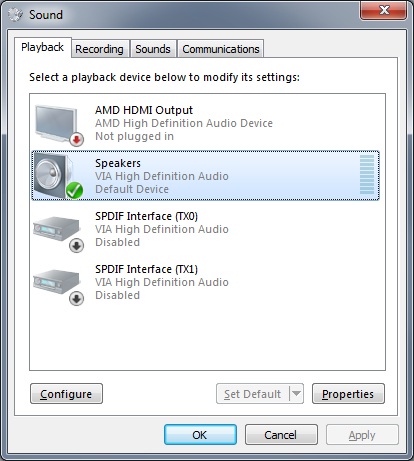This screenshot has height=461, width=414.
Task: Click the Cancel button
Action: click(281, 435)
